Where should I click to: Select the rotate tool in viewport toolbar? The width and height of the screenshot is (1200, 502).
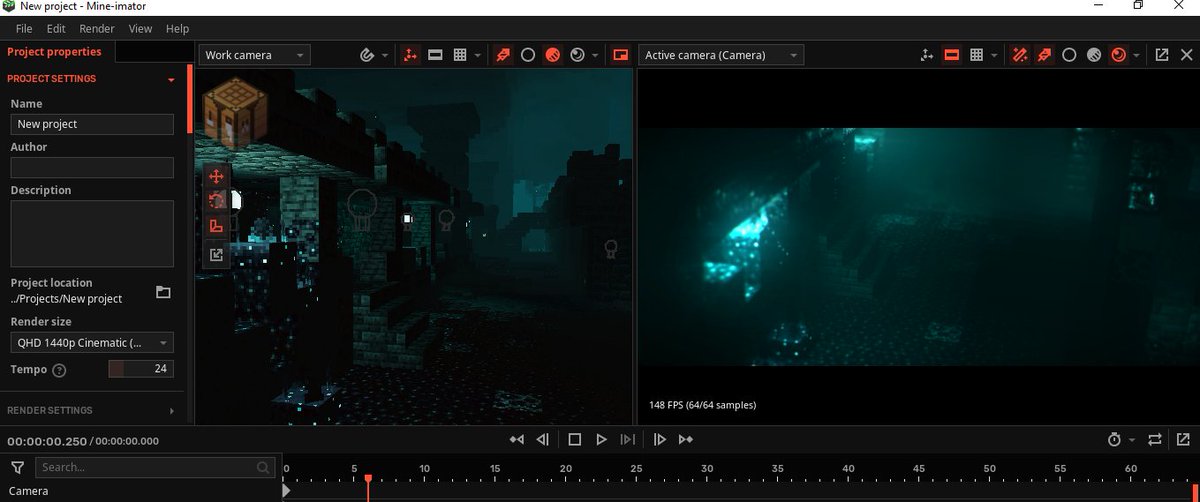point(216,201)
